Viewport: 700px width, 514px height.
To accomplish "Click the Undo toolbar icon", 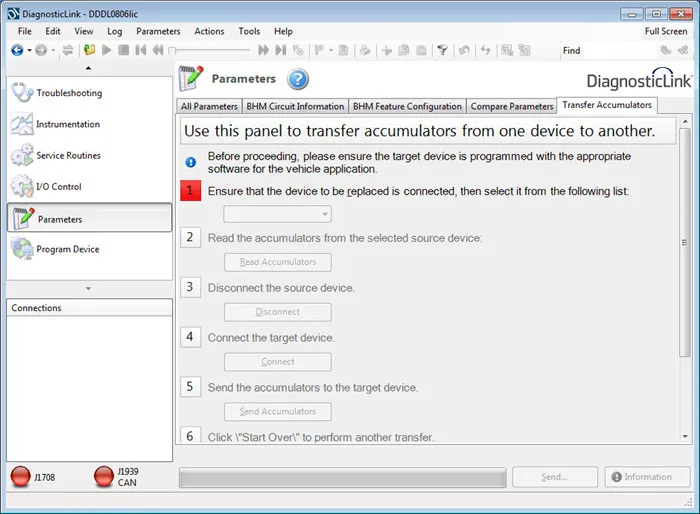I will point(464,50).
